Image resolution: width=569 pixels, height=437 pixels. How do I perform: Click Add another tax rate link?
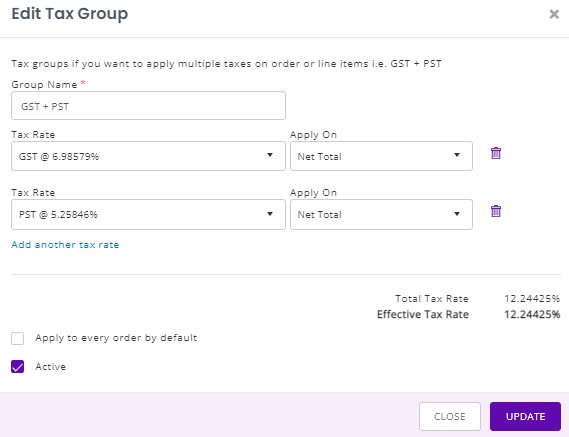[x=65, y=245]
